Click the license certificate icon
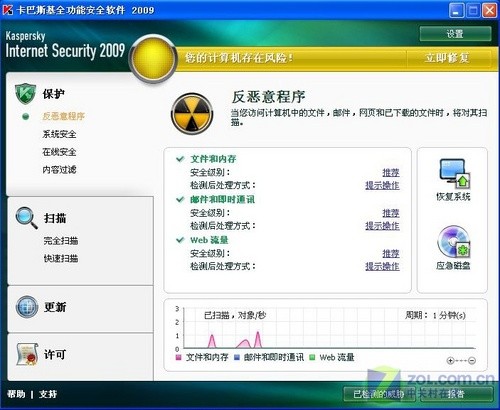This screenshot has width=500, height=410. pyautogui.click(x=27, y=354)
